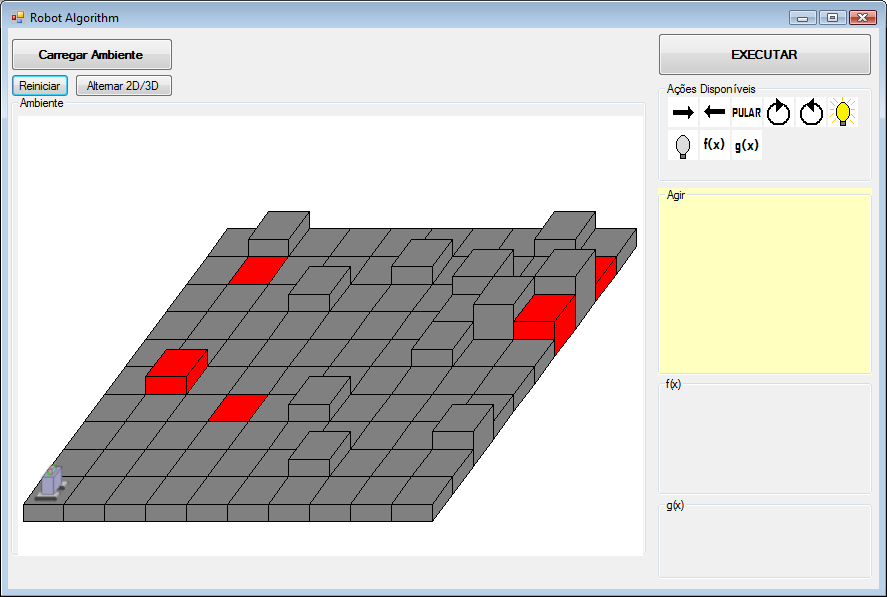The width and height of the screenshot is (887, 597).
Task: Click inside the f(x) program panel
Action: pyautogui.click(x=764, y=439)
